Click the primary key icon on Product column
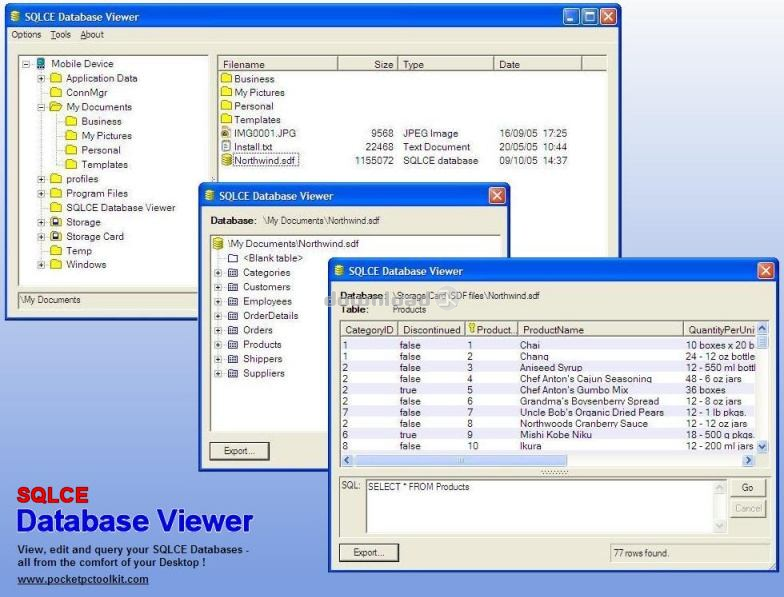This screenshot has height=597, width=784. coord(472,328)
